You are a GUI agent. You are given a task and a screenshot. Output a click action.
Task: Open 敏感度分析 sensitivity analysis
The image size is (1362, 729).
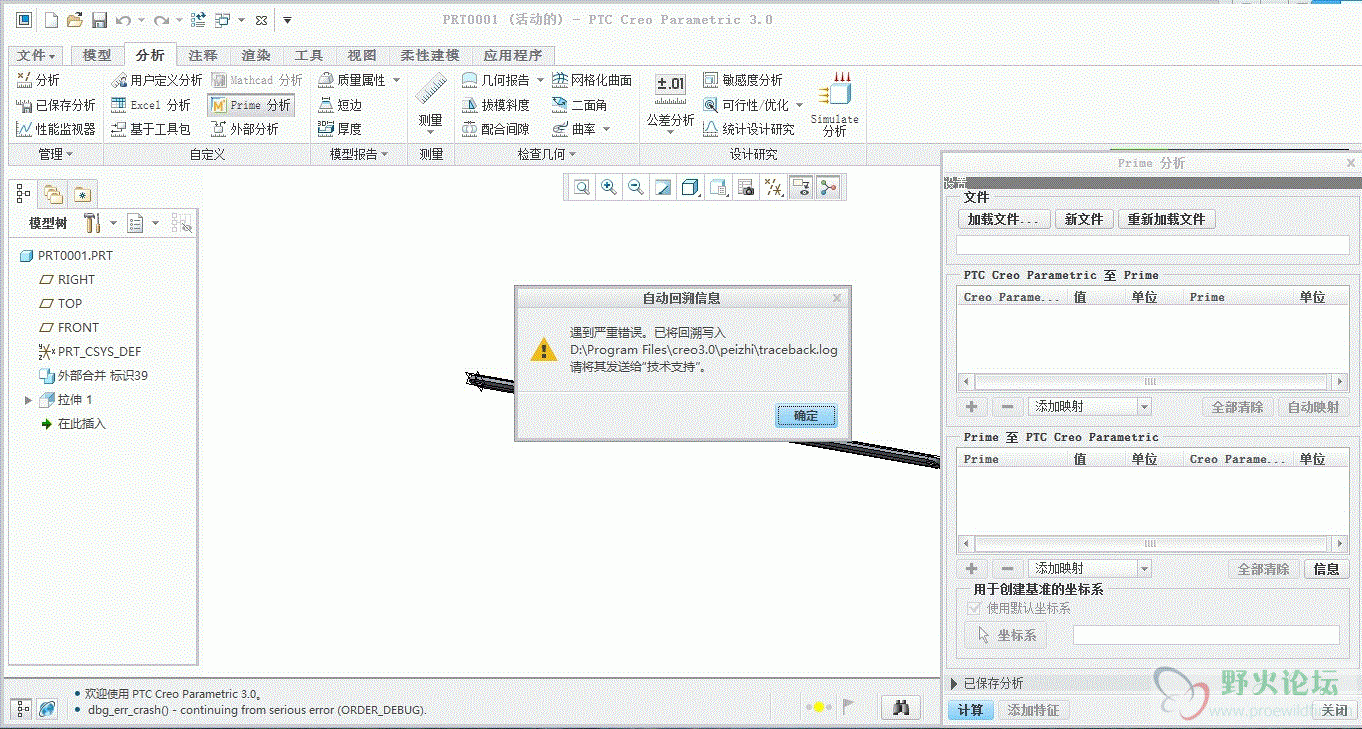743,80
